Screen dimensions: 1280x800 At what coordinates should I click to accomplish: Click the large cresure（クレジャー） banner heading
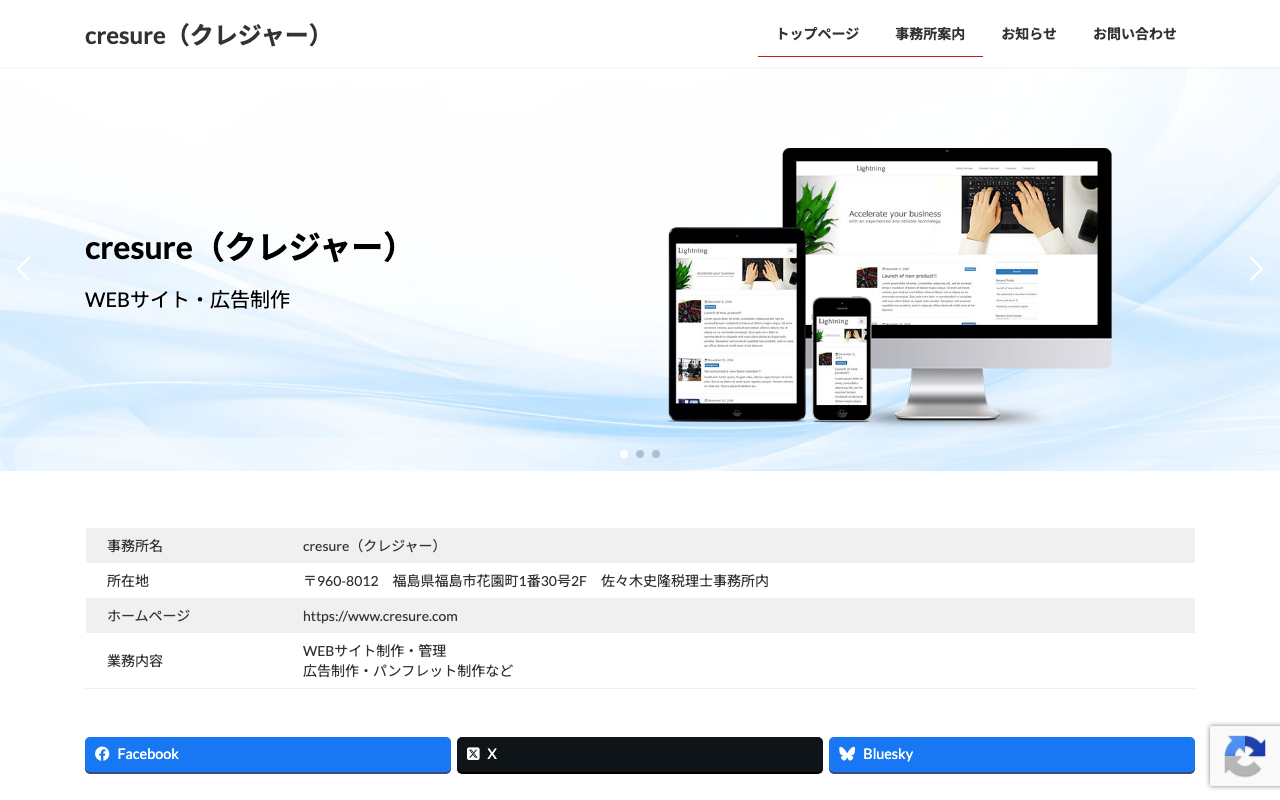point(243,247)
